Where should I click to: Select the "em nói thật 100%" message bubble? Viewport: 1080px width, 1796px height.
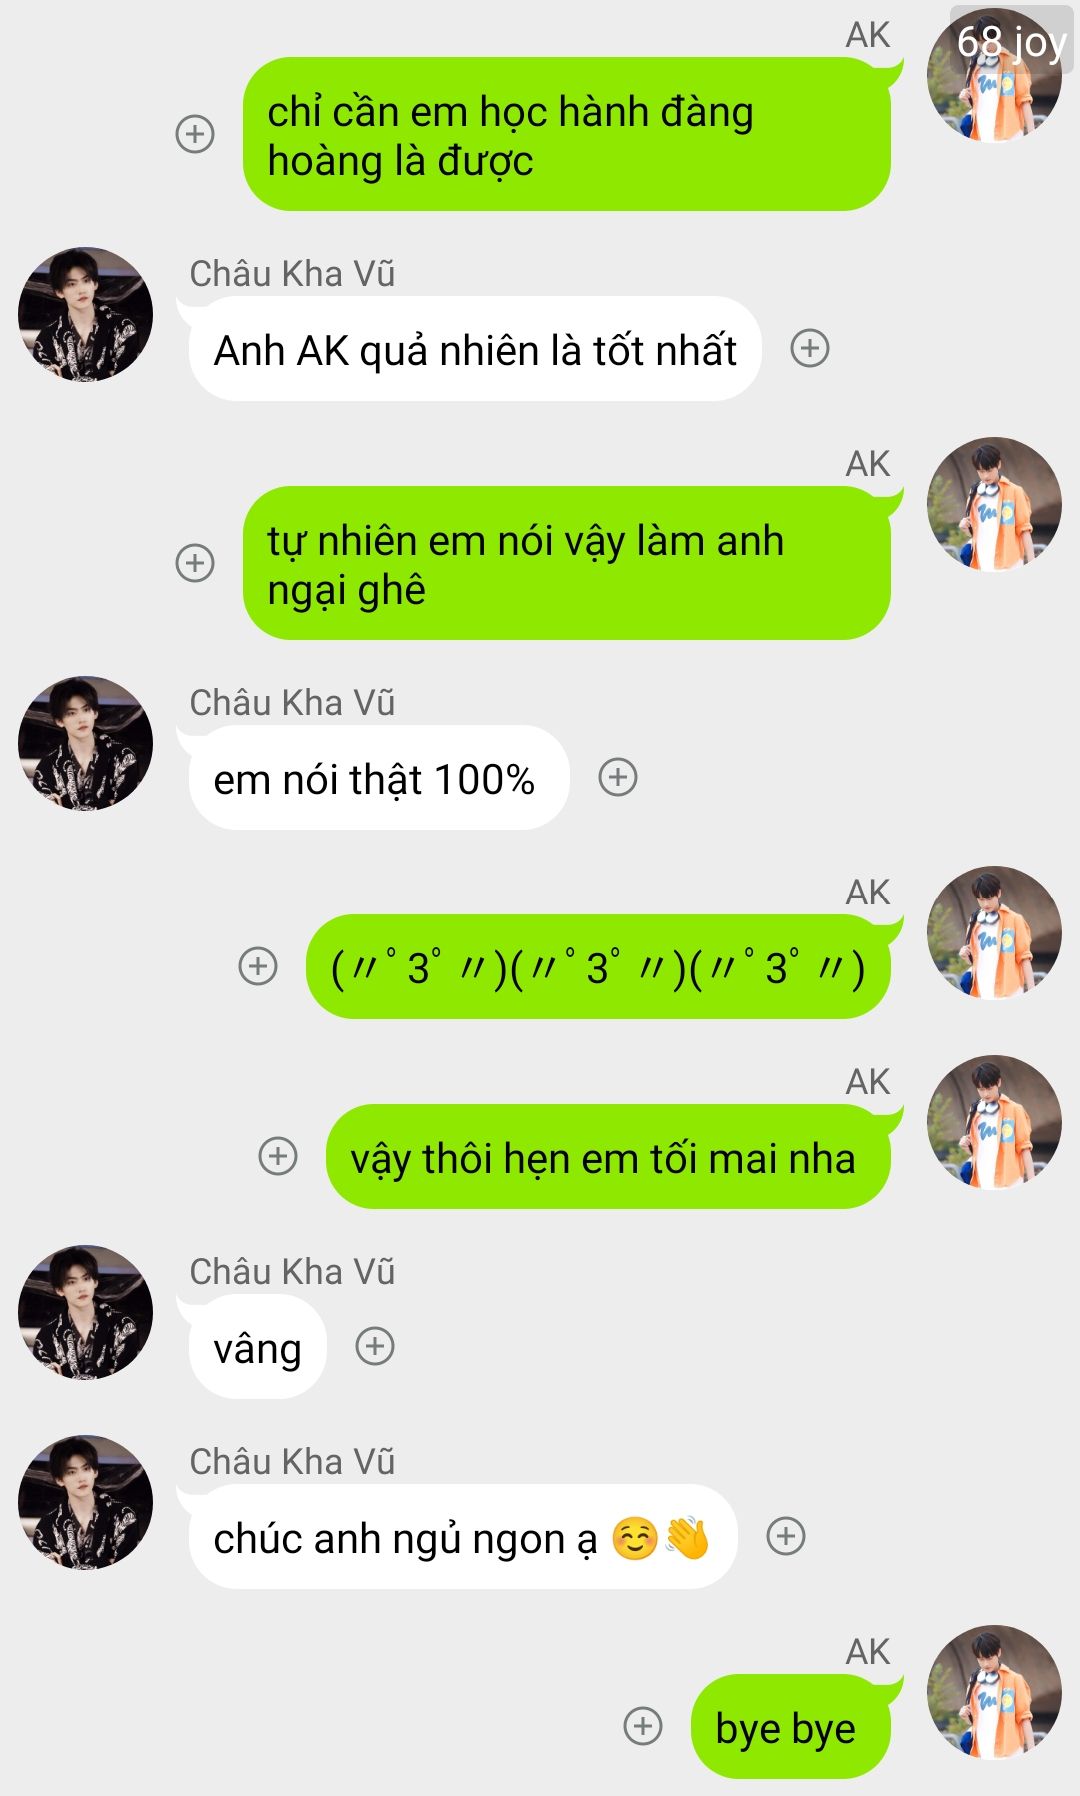[x=379, y=777]
